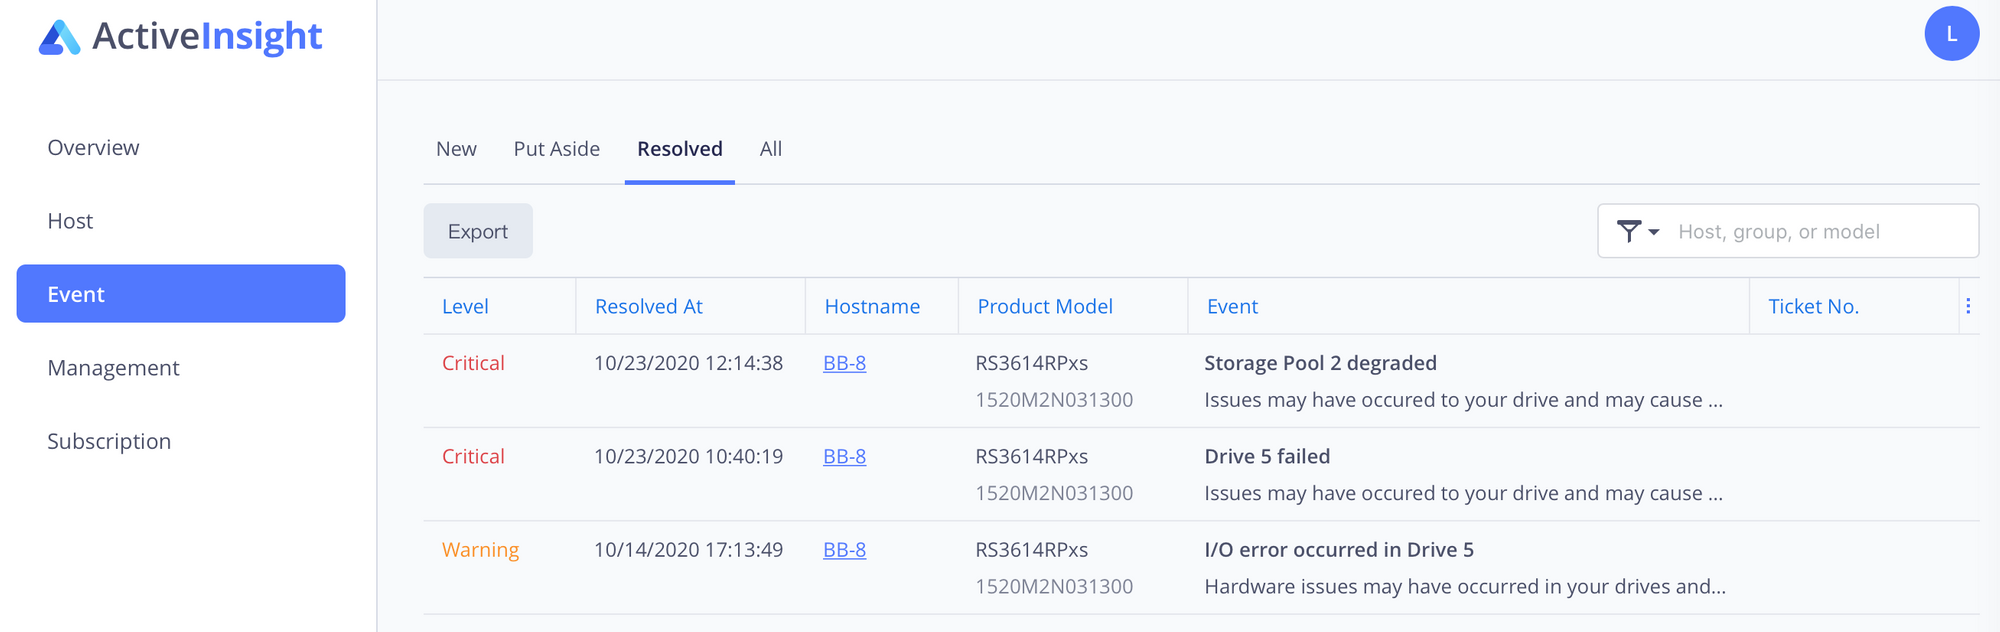
Task: Sort by the Event column header
Action: click(1232, 307)
